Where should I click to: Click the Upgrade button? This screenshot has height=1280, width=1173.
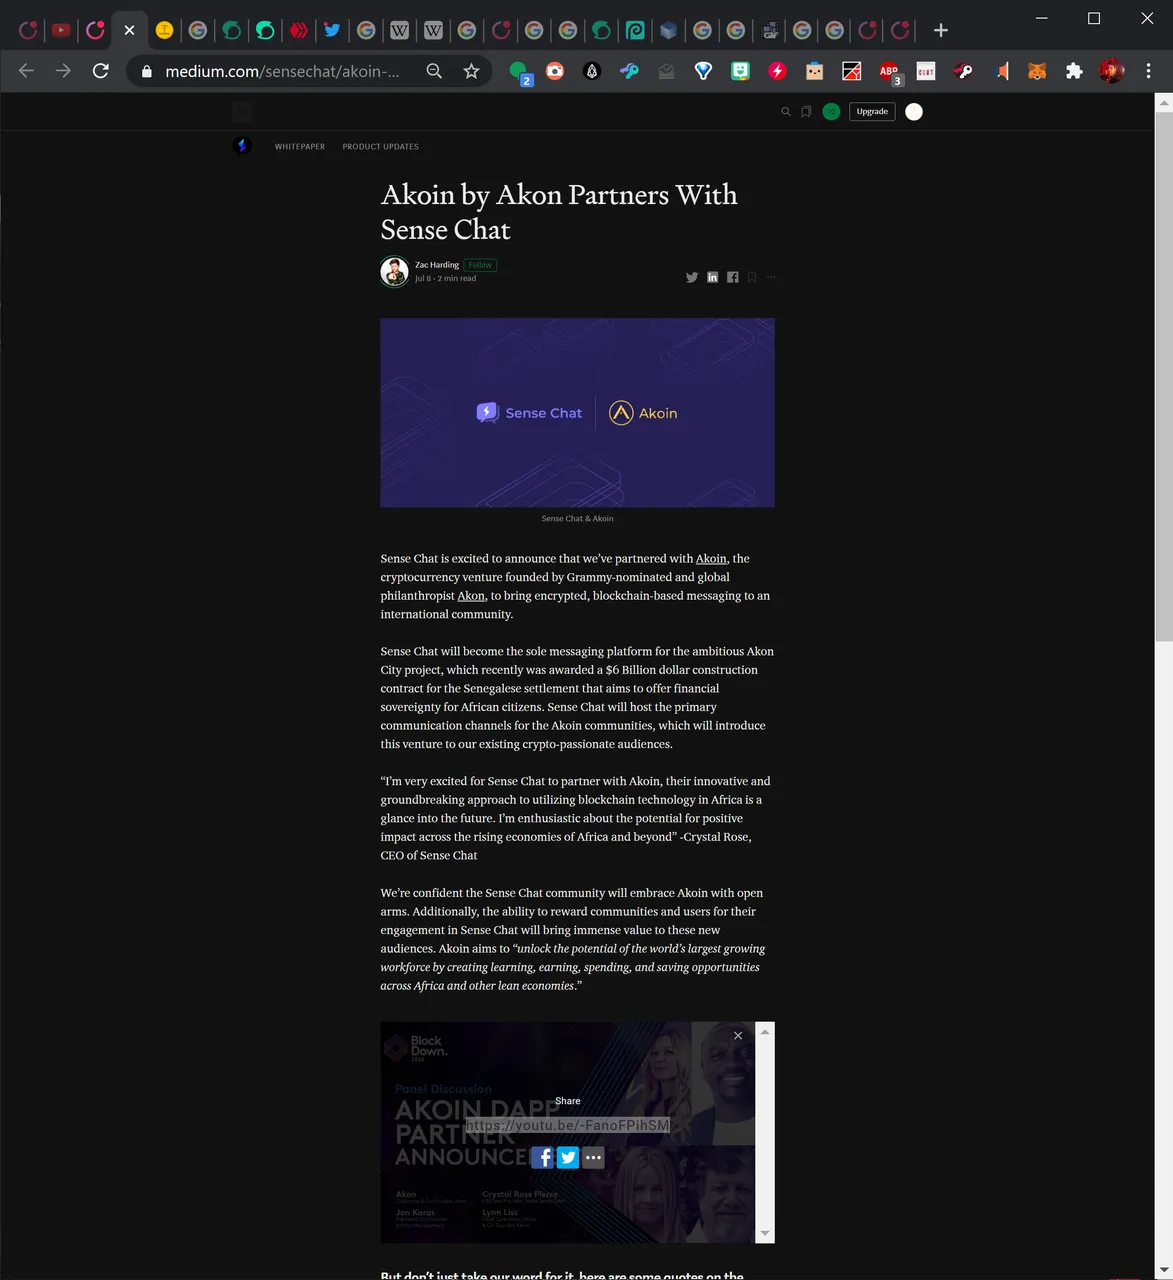(872, 112)
